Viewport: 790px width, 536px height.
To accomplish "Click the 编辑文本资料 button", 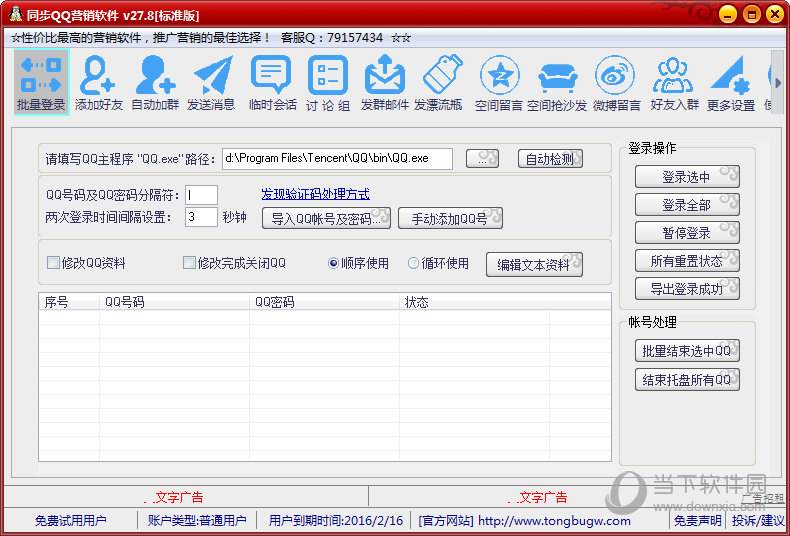I will (534, 265).
